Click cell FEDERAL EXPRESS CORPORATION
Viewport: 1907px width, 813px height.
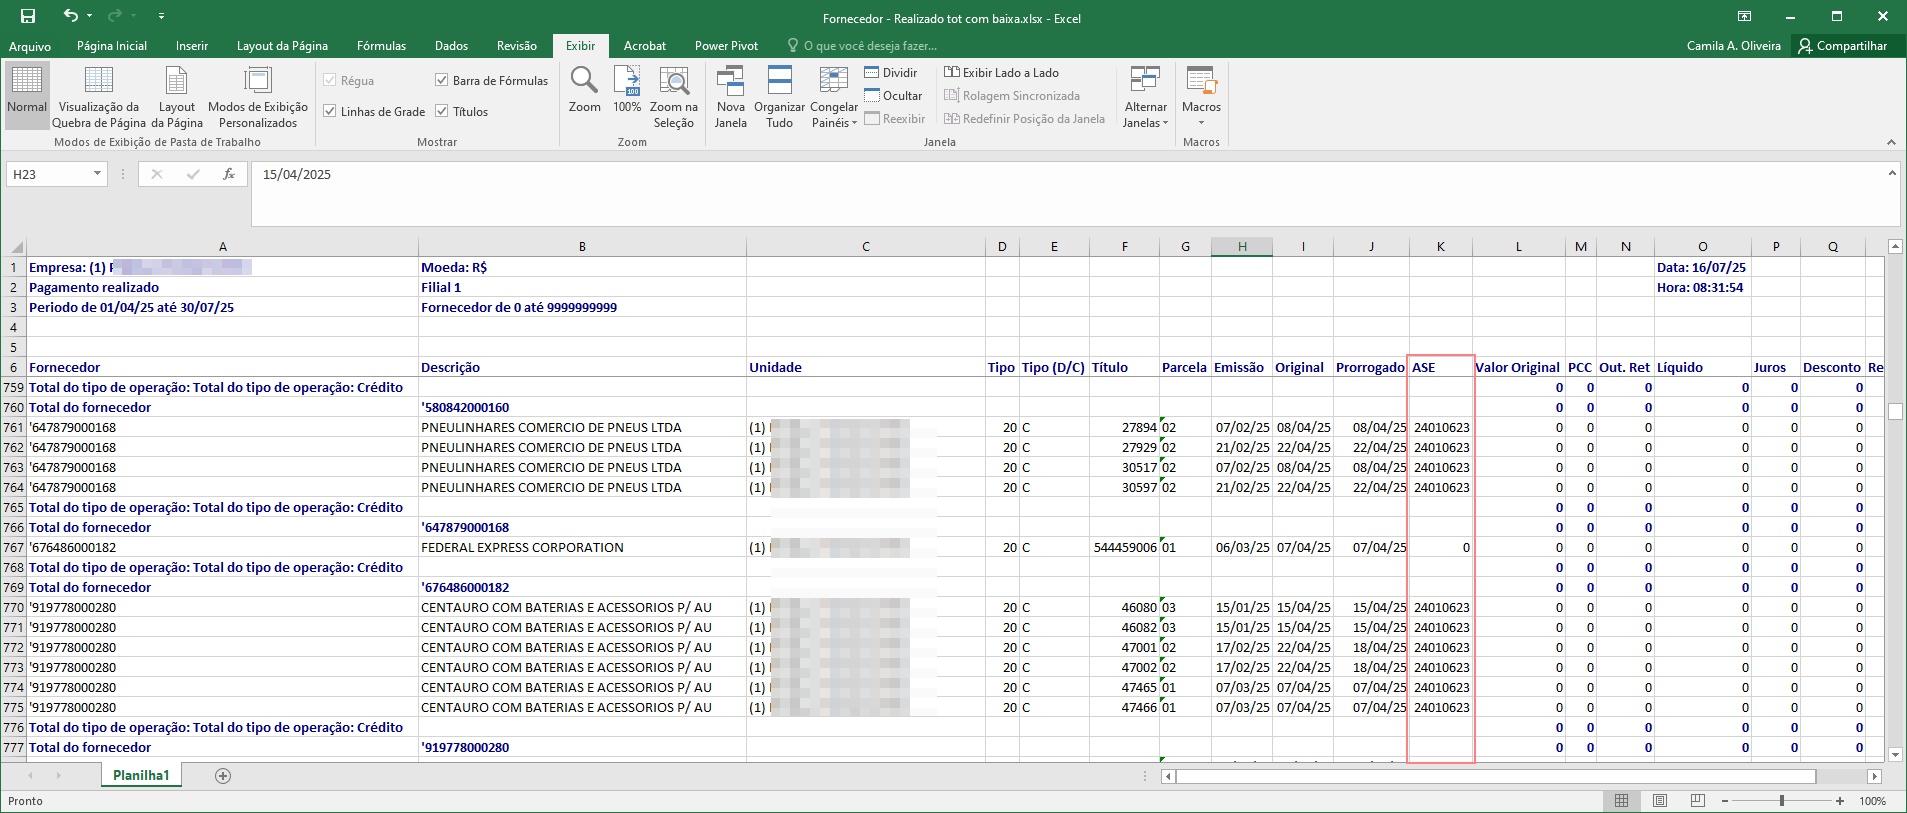[582, 547]
